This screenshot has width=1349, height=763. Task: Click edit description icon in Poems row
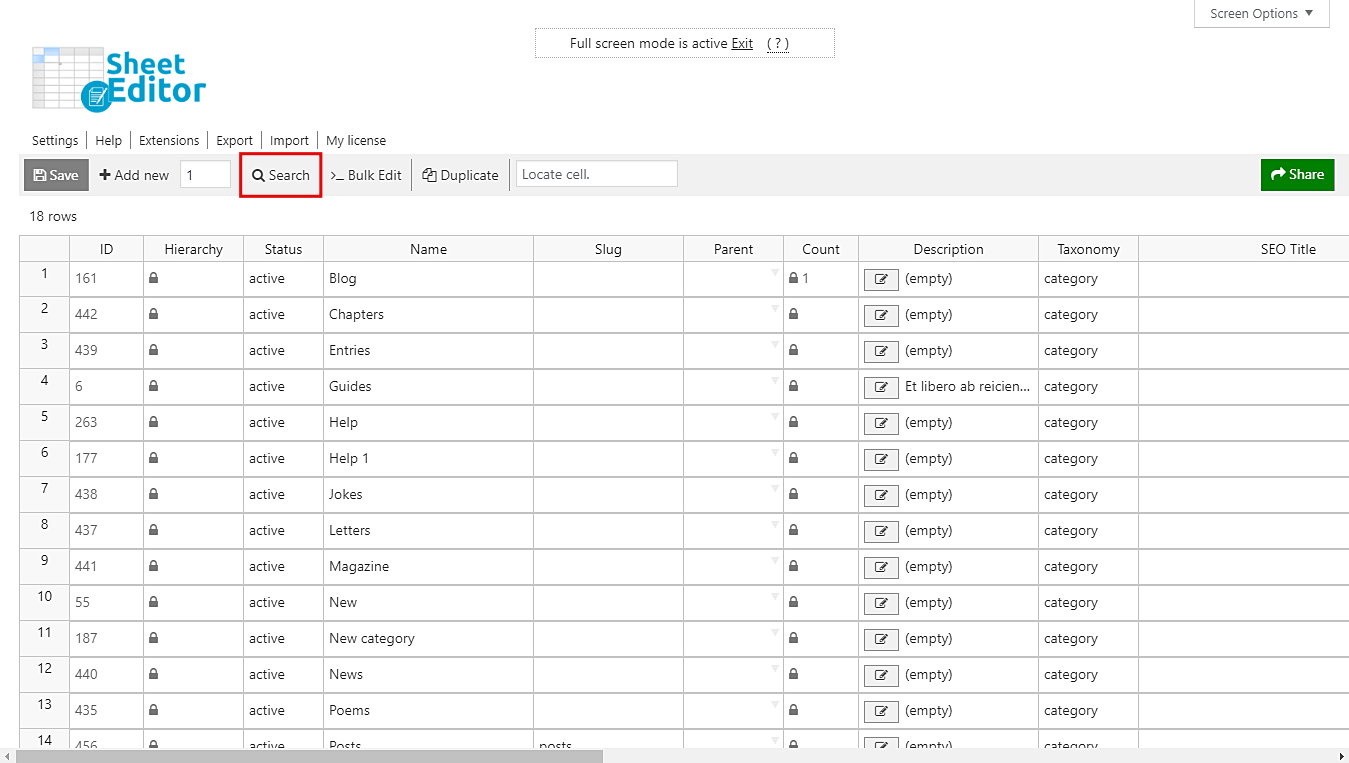click(880, 711)
